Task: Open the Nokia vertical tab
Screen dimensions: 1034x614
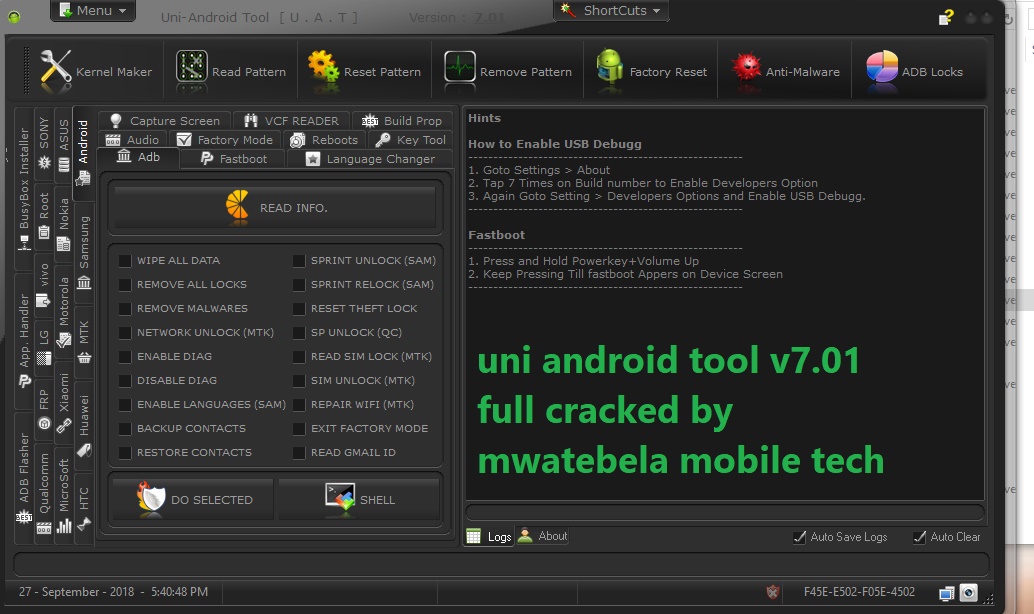Action: [64, 224]
